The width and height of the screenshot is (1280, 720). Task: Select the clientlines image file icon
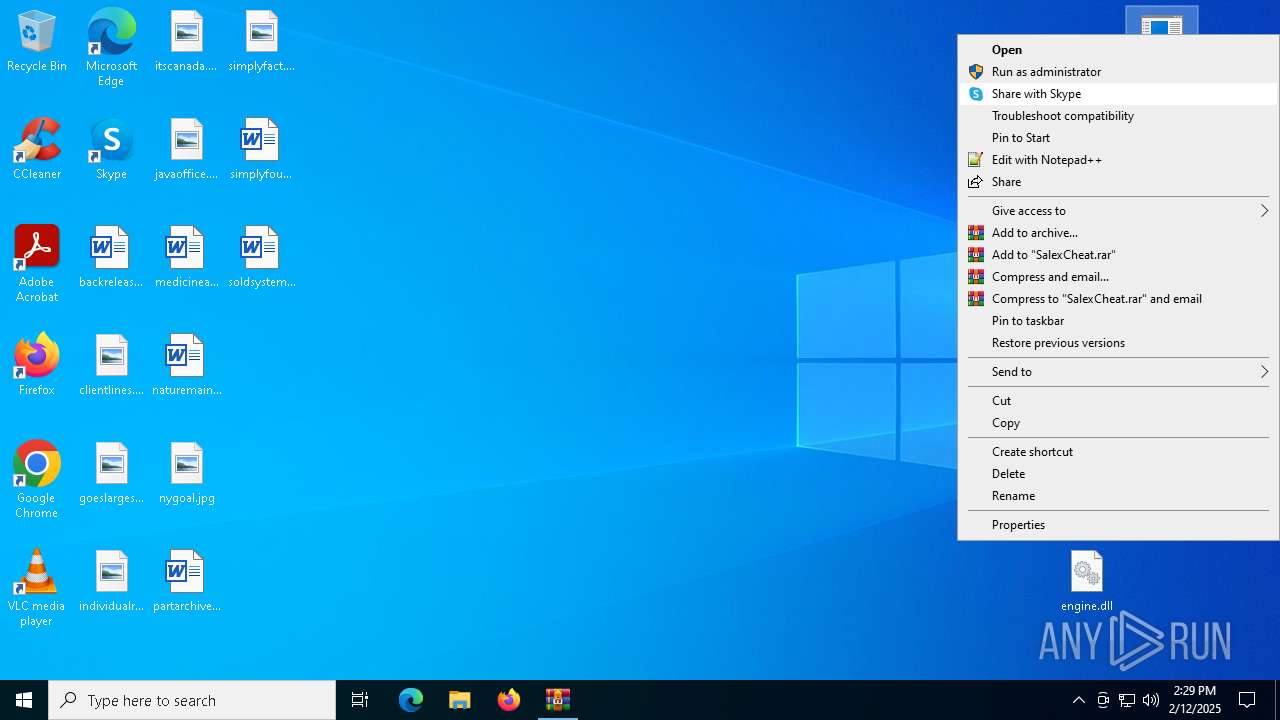pos(111,365)
